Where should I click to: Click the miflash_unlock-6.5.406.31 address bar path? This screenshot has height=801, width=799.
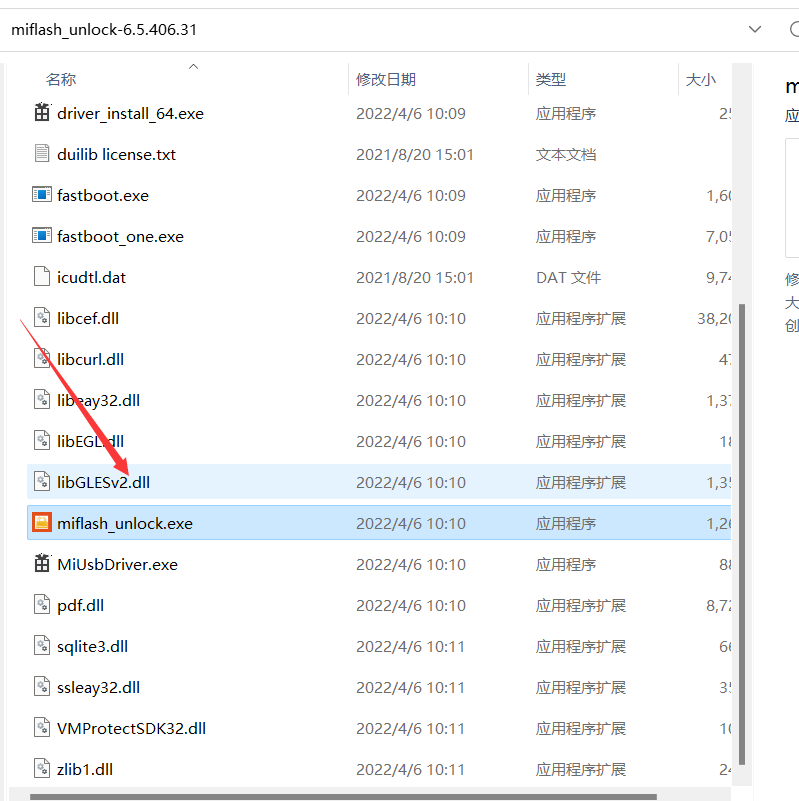point(104,30)
